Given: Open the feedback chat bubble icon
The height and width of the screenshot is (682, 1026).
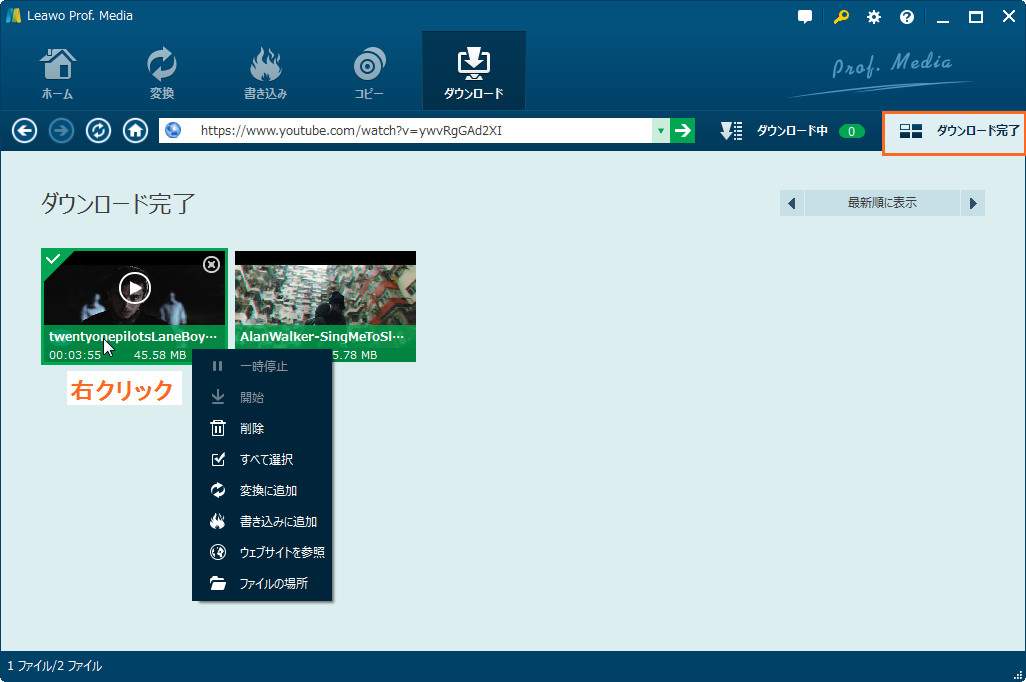Looking at the screenshot, I should [x=805, y=17].
